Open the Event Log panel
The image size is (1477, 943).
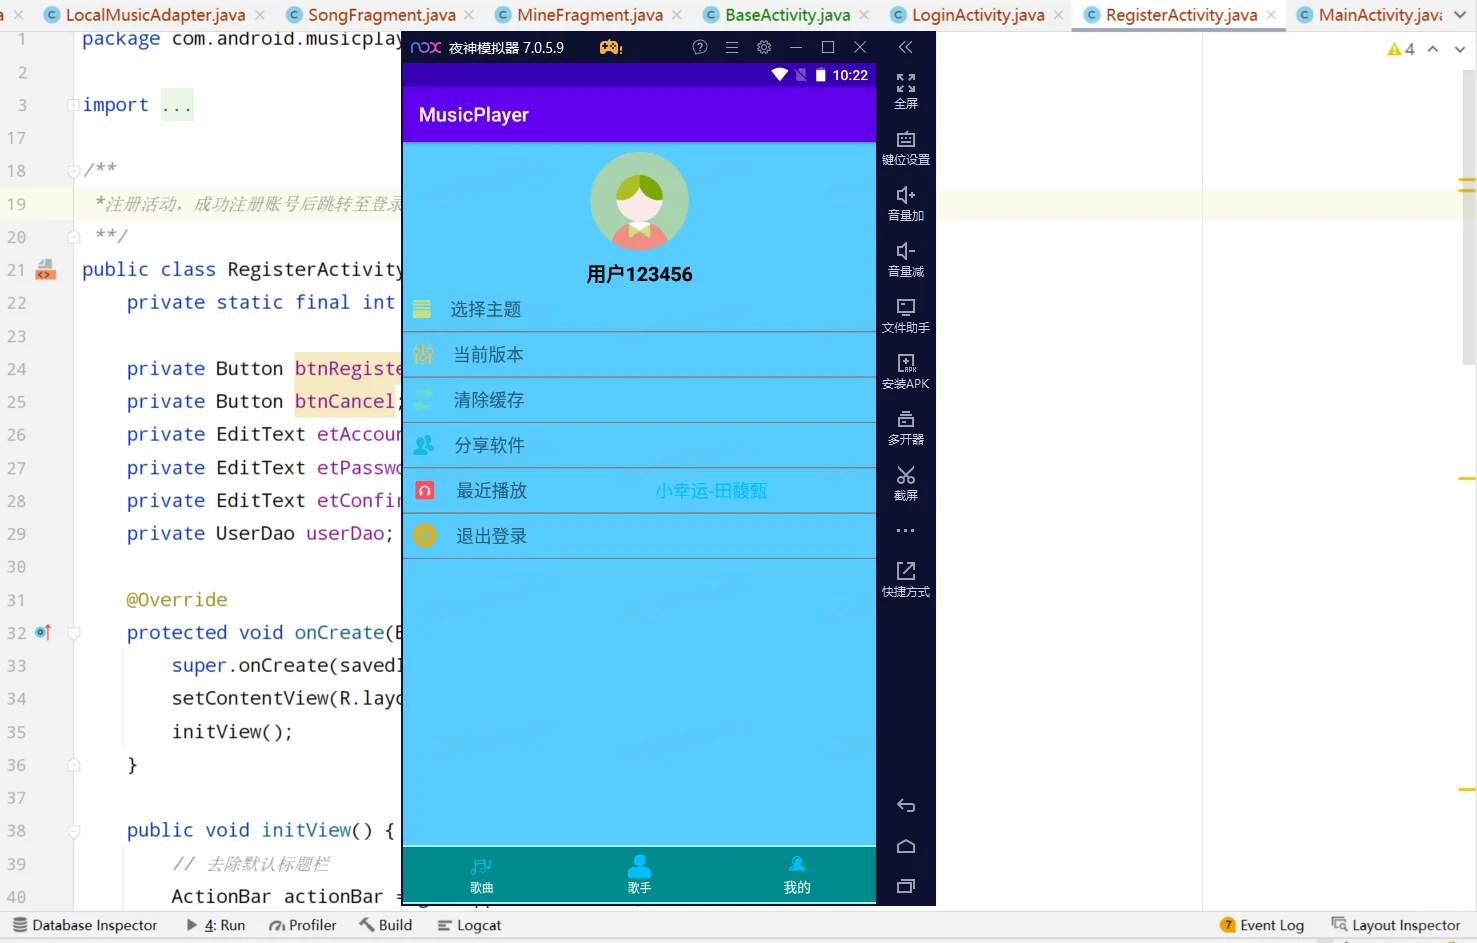[1262, 925]
